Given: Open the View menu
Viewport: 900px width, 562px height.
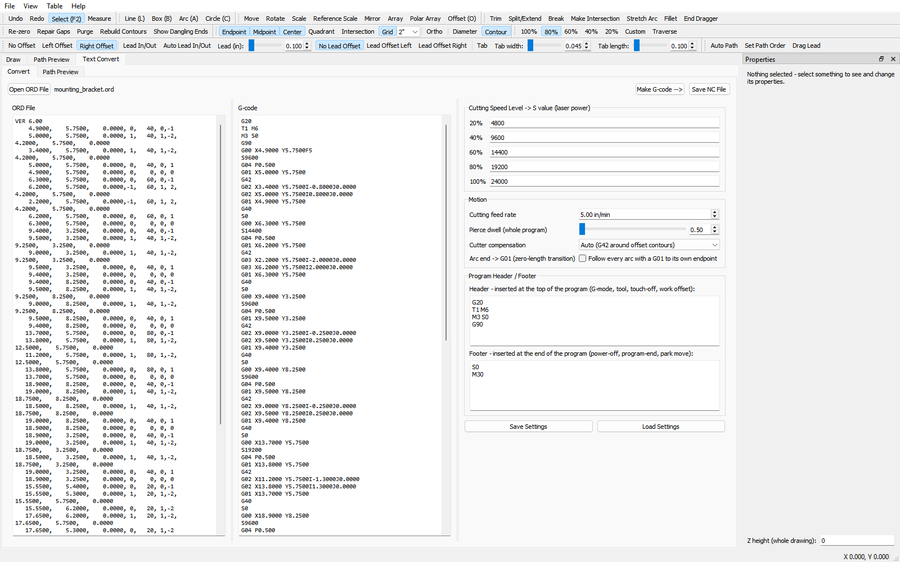Looking at the screenshot, I should pyautogui.click(x=30, y=6).
